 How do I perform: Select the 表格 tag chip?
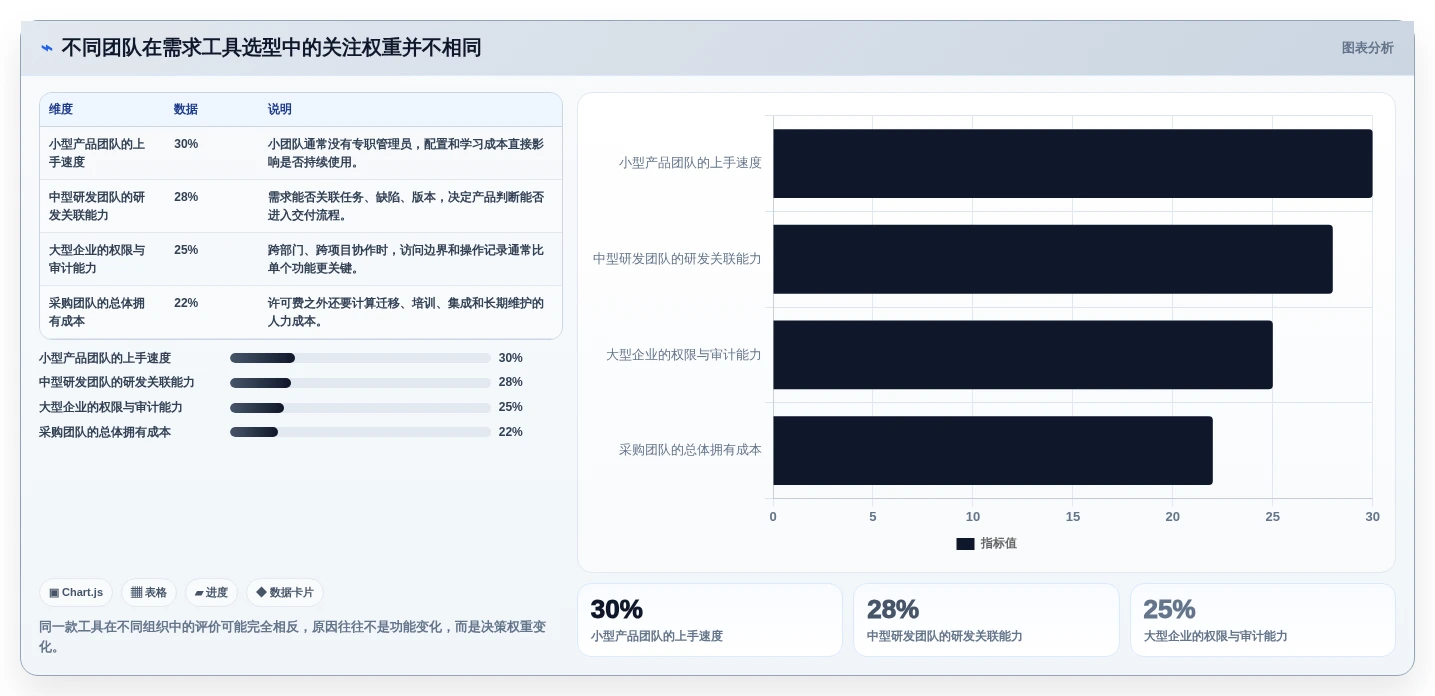(x=149, y=593)
